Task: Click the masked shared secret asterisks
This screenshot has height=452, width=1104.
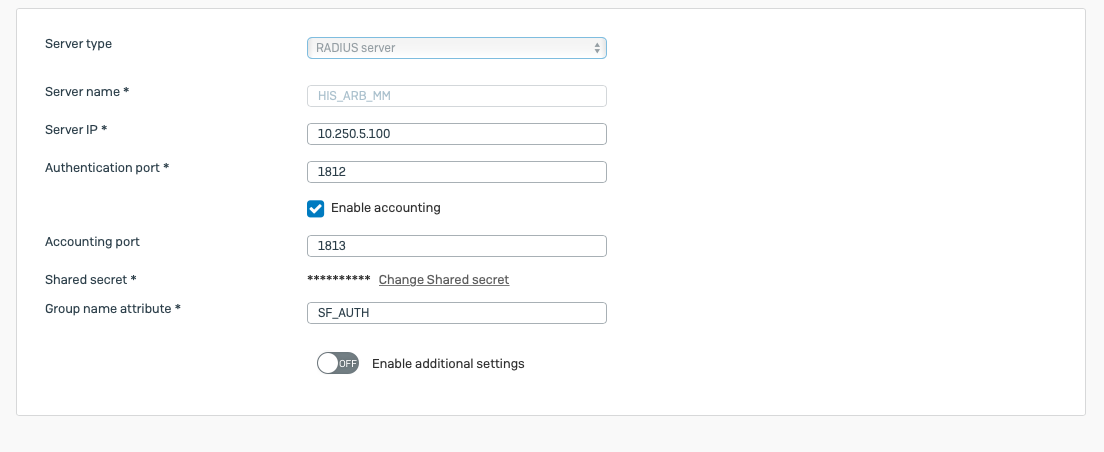Action: 338,280
